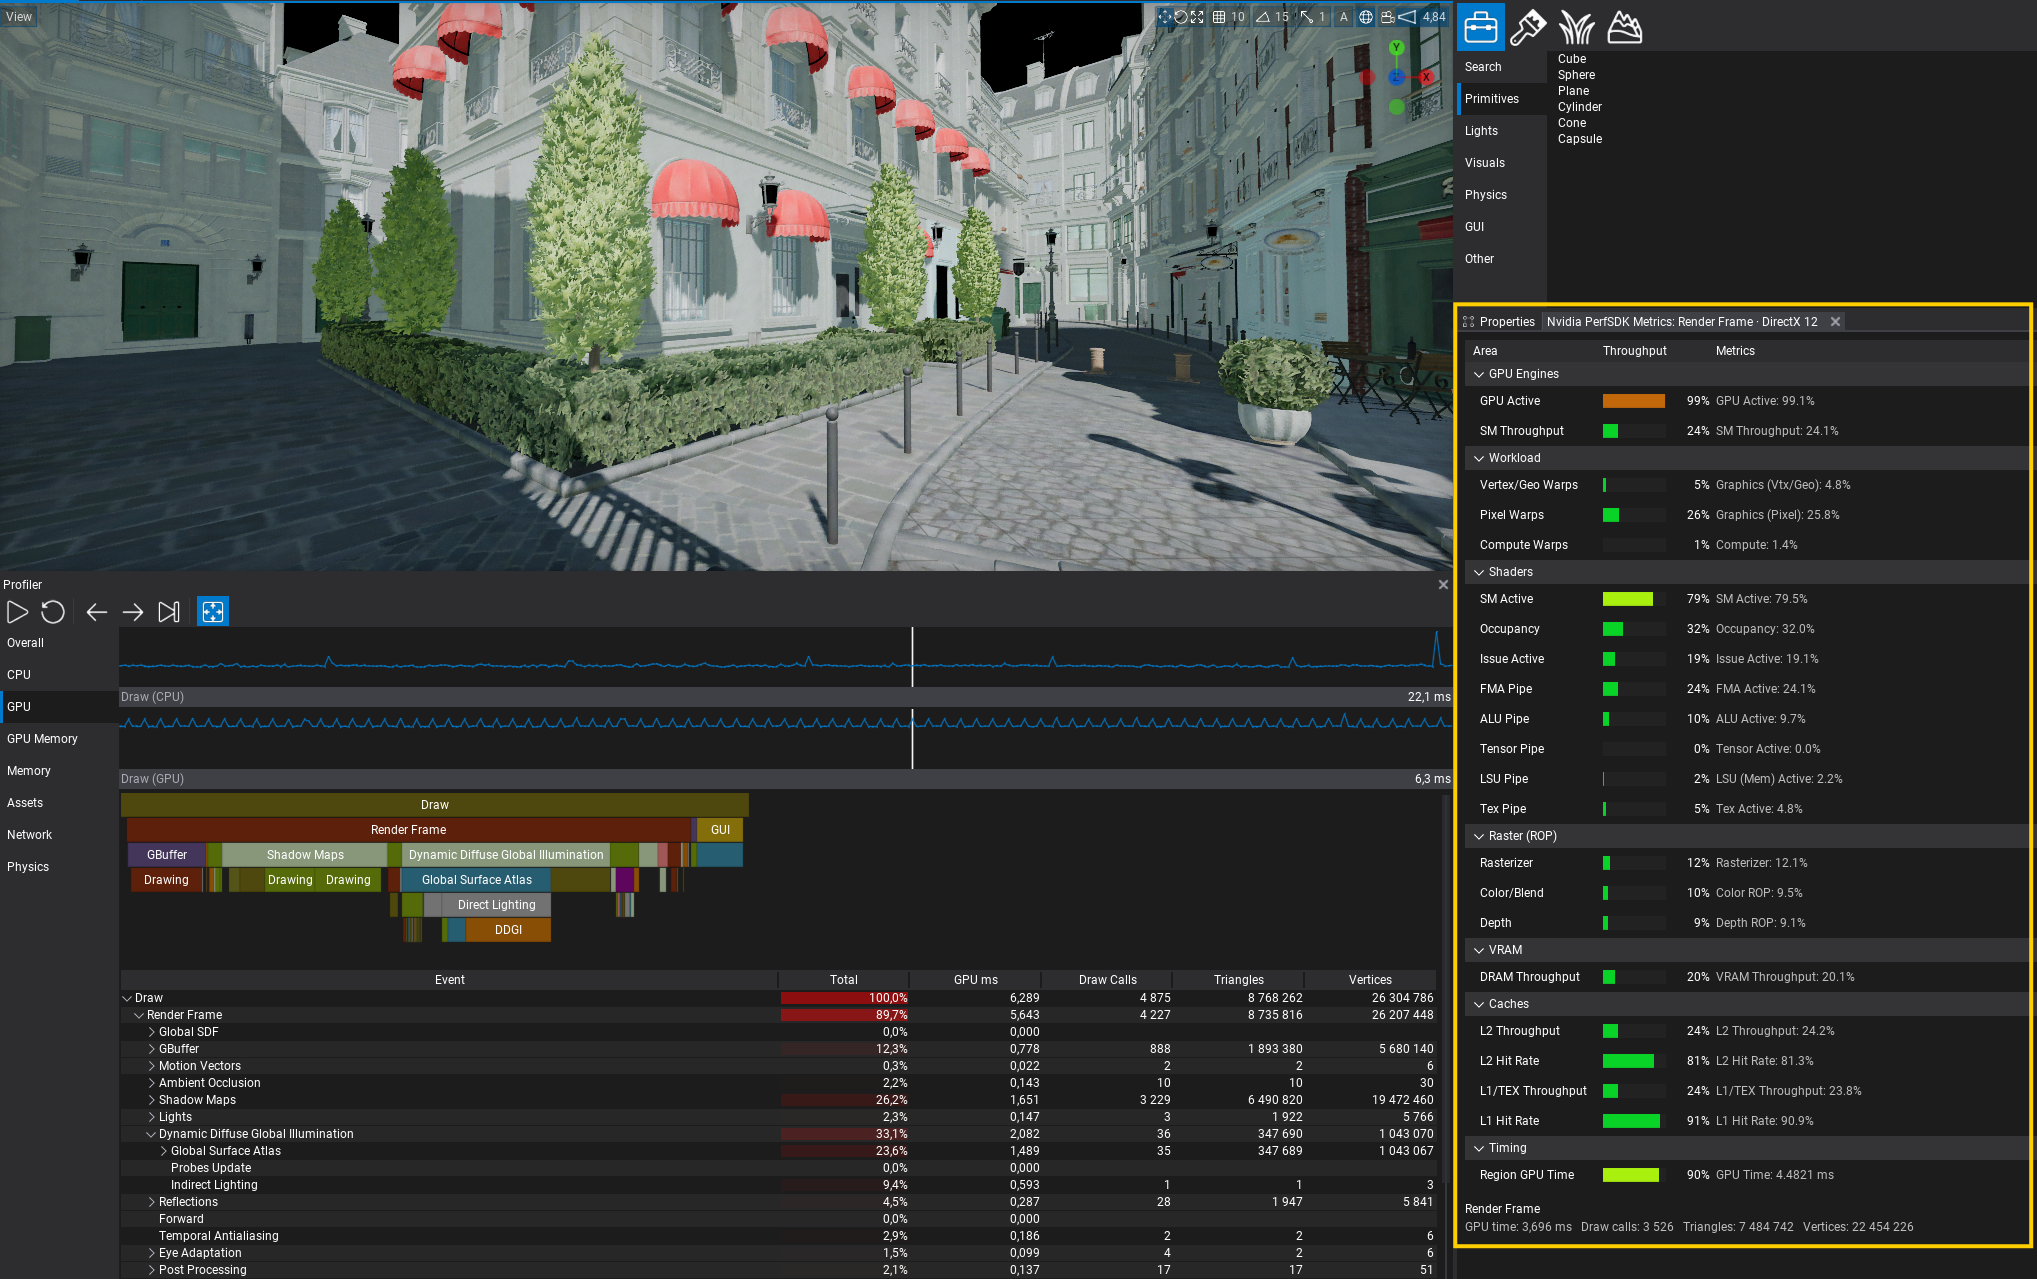Select the Lights category
2037x1279 pixels.
tap(1502, 131)
